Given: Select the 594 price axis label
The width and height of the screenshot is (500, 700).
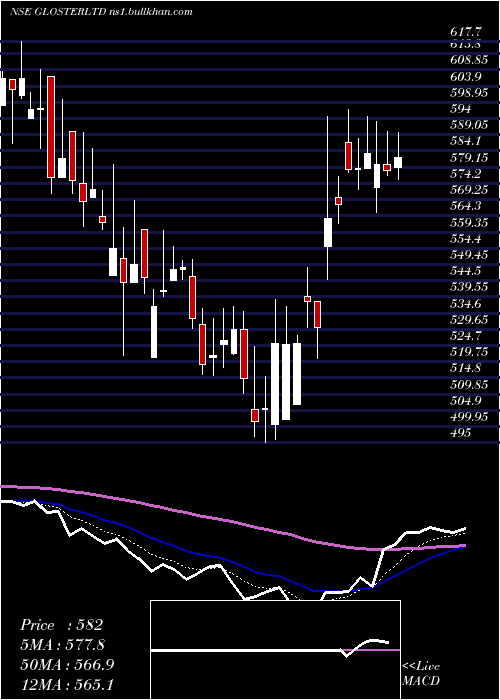Looking at the screenshot, I should (x=460, y=109).
